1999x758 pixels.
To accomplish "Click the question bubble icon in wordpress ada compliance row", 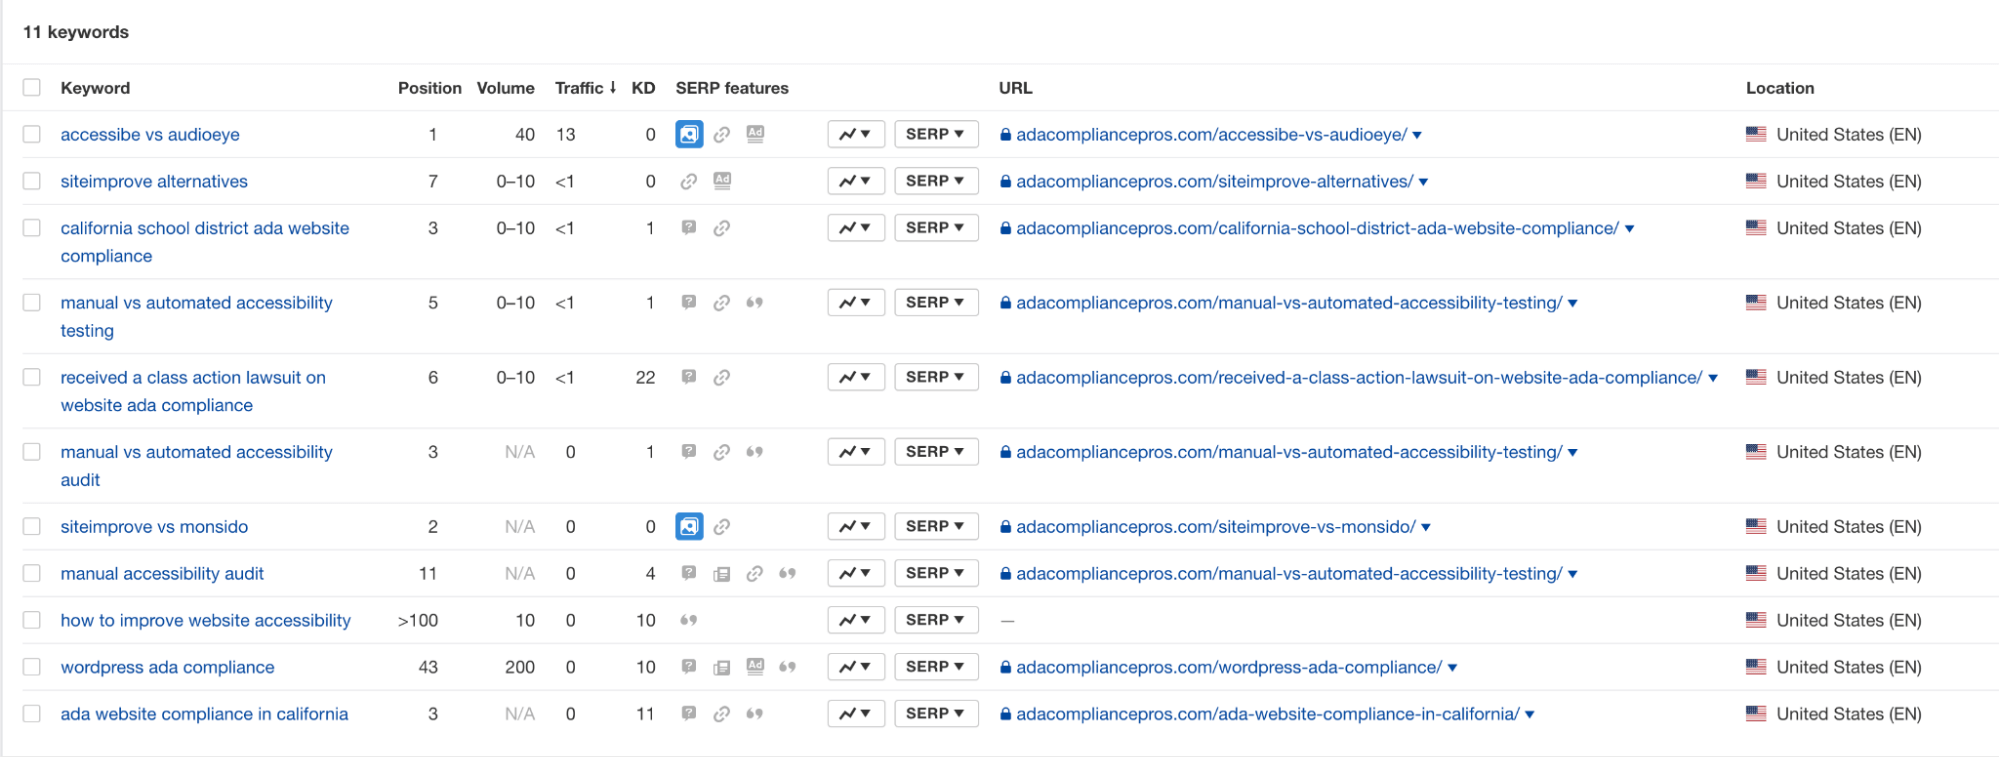I will (x=689, y=667).
